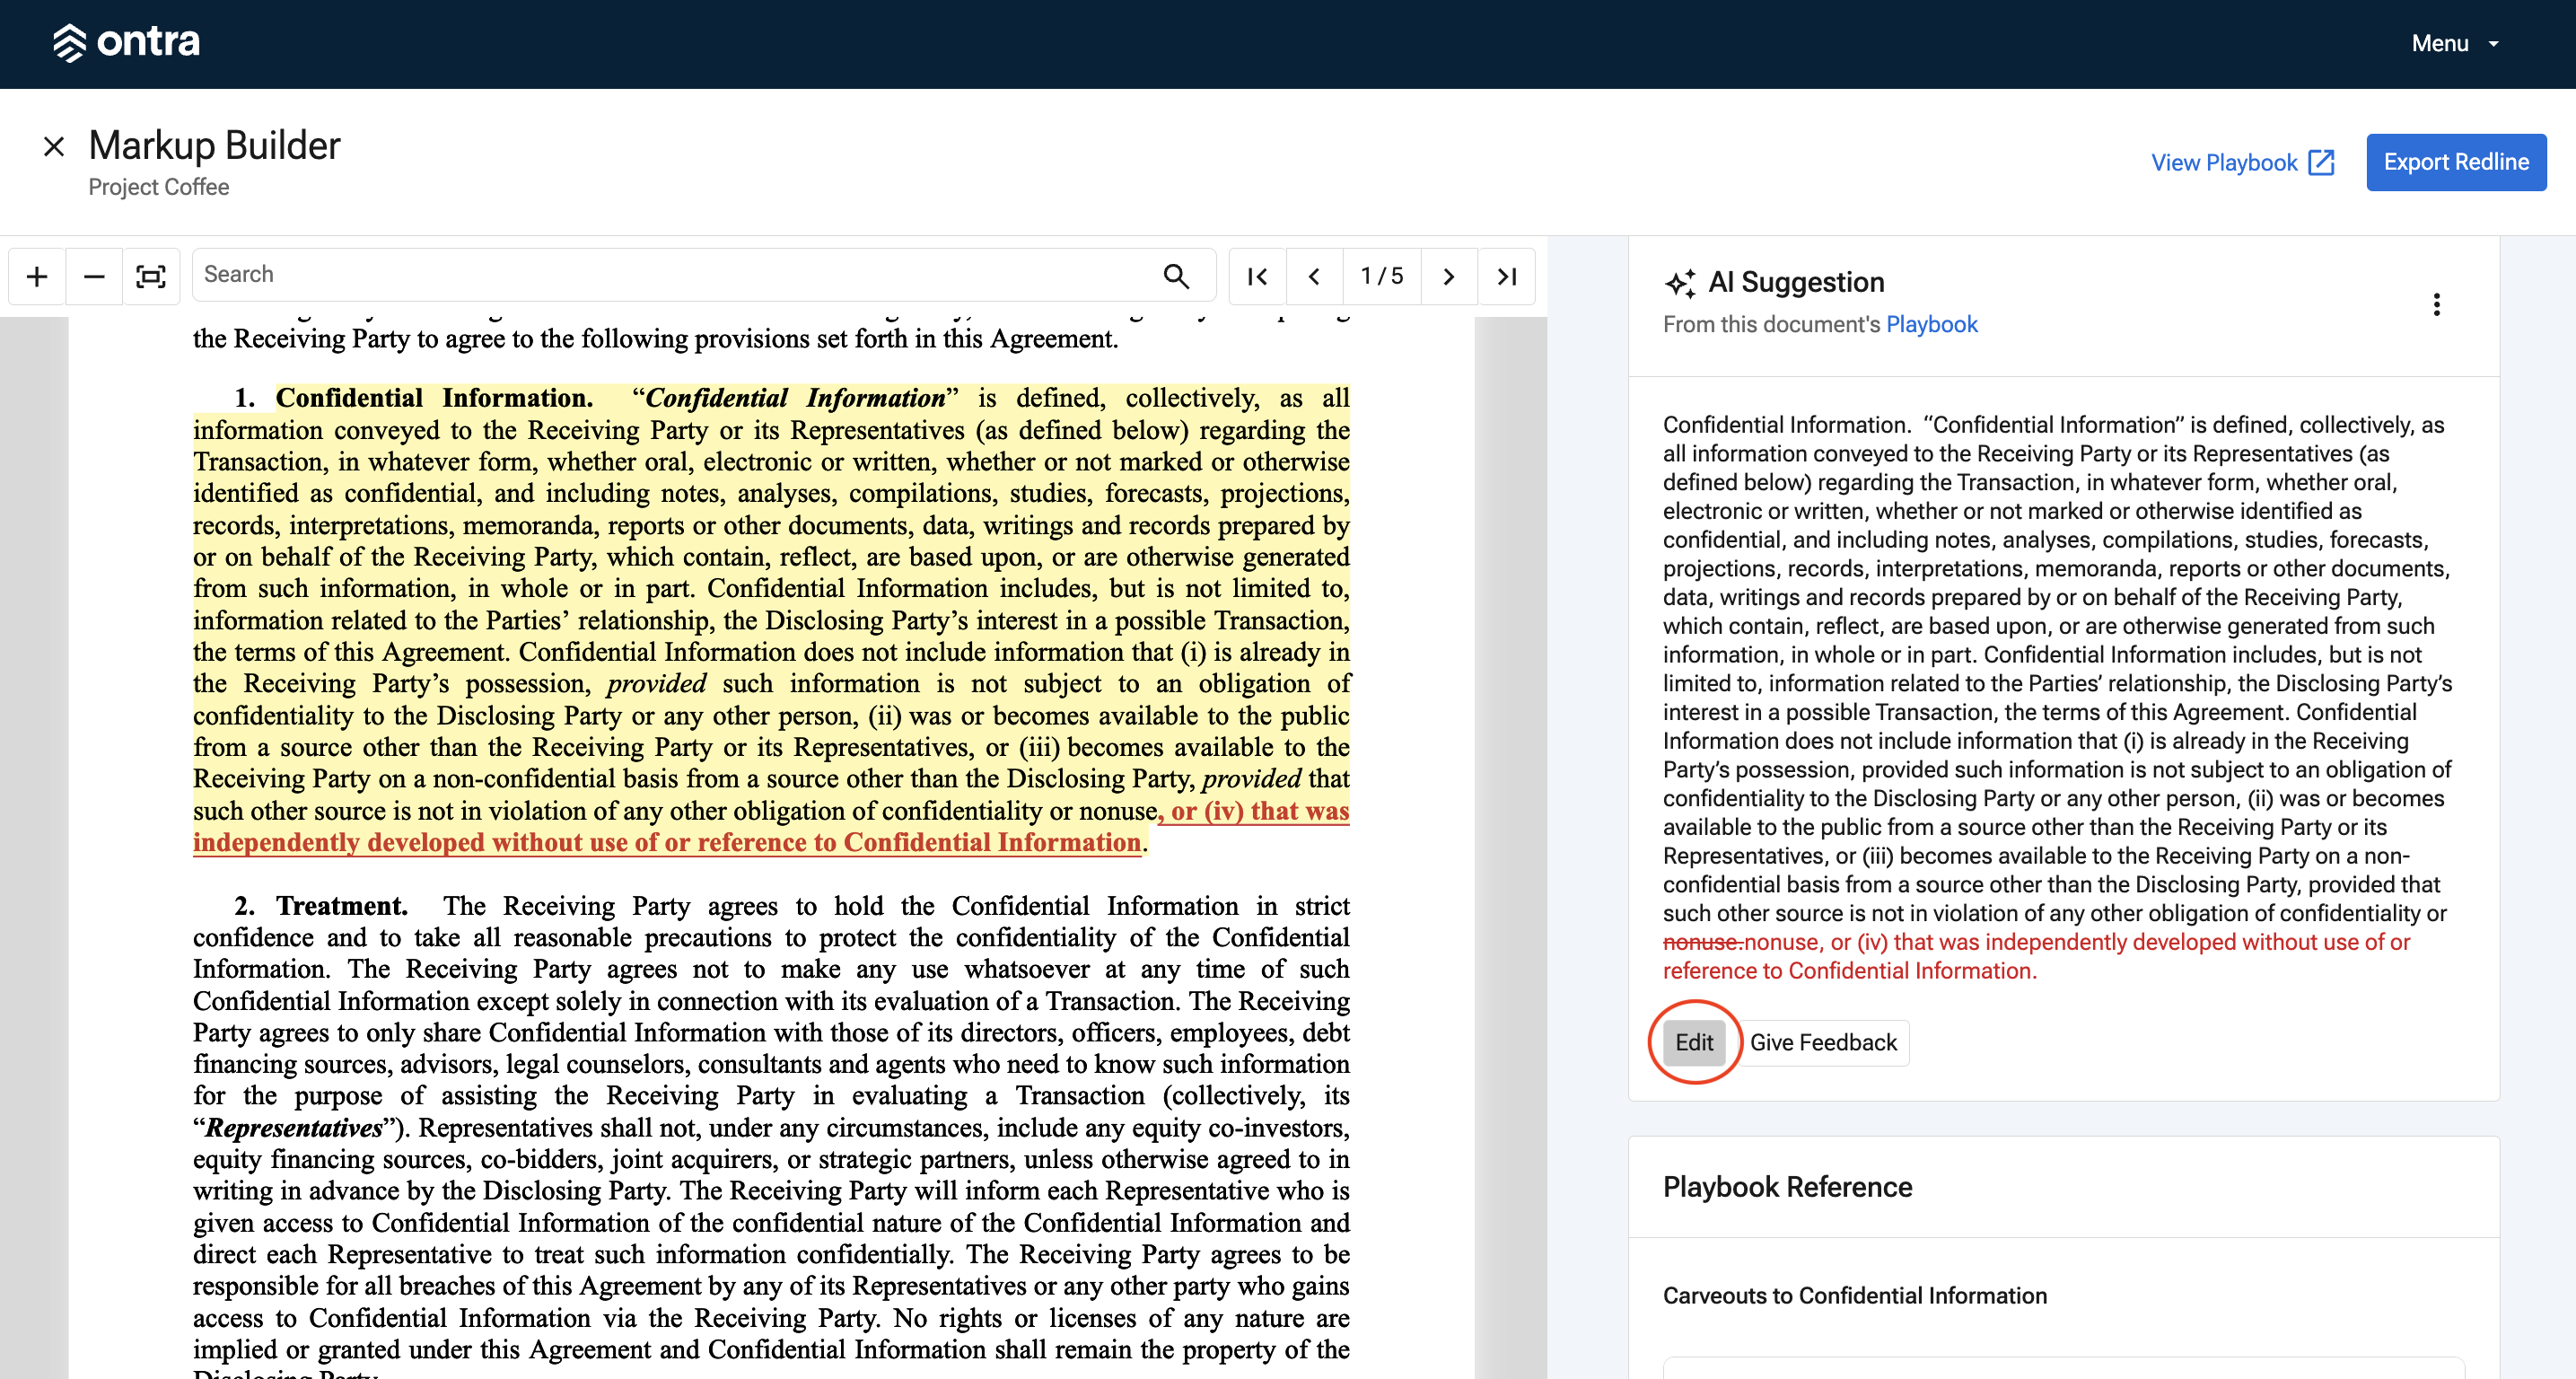Image resolution: width=2576 pixels, height=1379 pixels.
Task: Click the Markup Builder title
Action: 214,146
